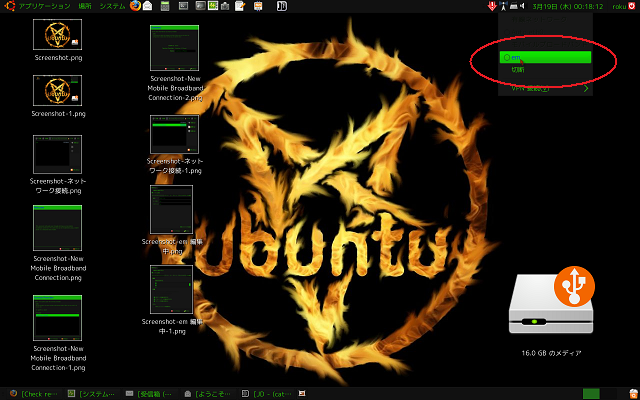Switch to the ようこそ taskbar window
The image size is (640, 400).
tap(209, 394)
